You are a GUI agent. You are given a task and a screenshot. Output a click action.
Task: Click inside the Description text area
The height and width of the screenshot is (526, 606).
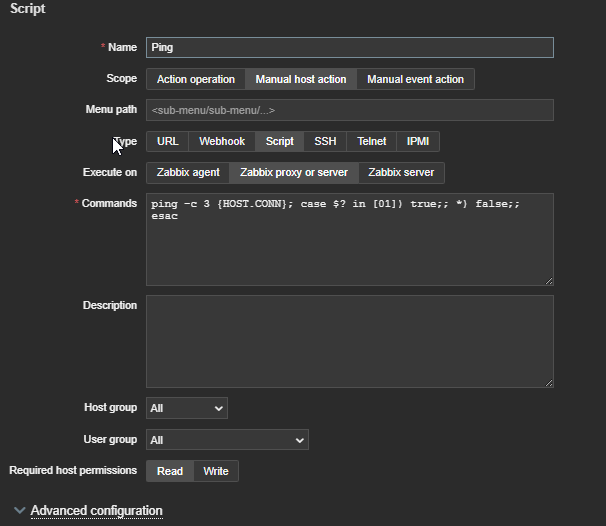click(x=349, y=340)
